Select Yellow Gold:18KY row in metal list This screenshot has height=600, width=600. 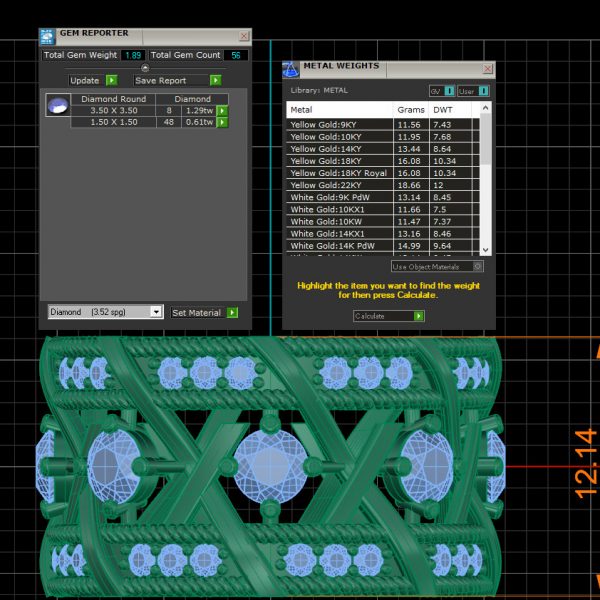341,161
